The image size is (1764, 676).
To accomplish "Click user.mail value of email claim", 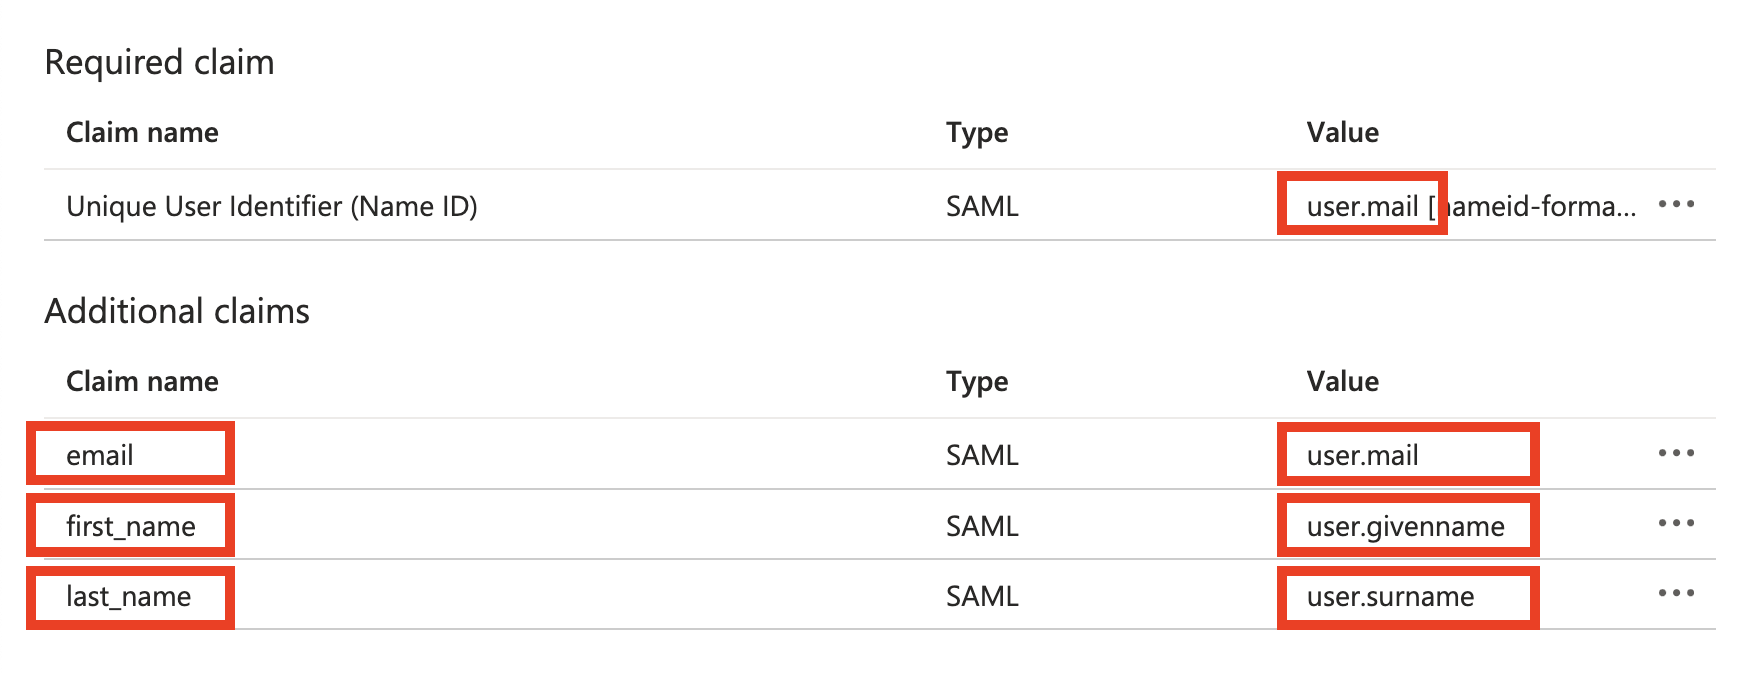I will pos(1362,456).
